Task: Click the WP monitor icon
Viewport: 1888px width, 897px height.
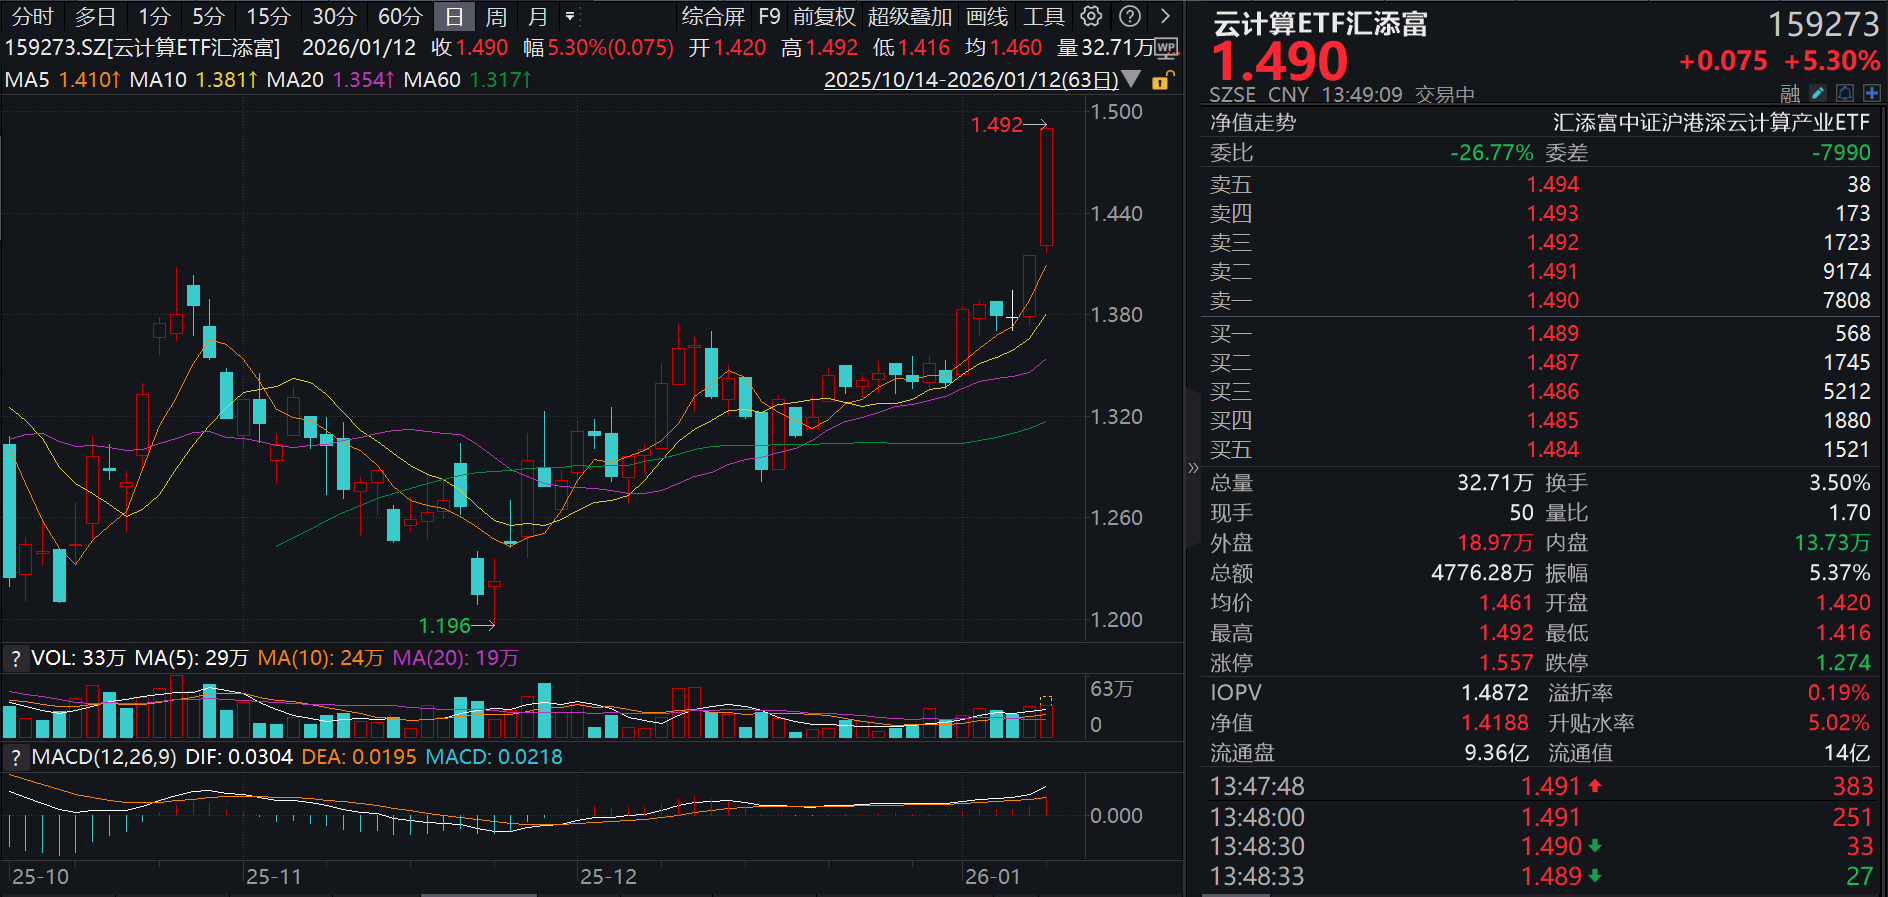Action: click(1166, 48)
